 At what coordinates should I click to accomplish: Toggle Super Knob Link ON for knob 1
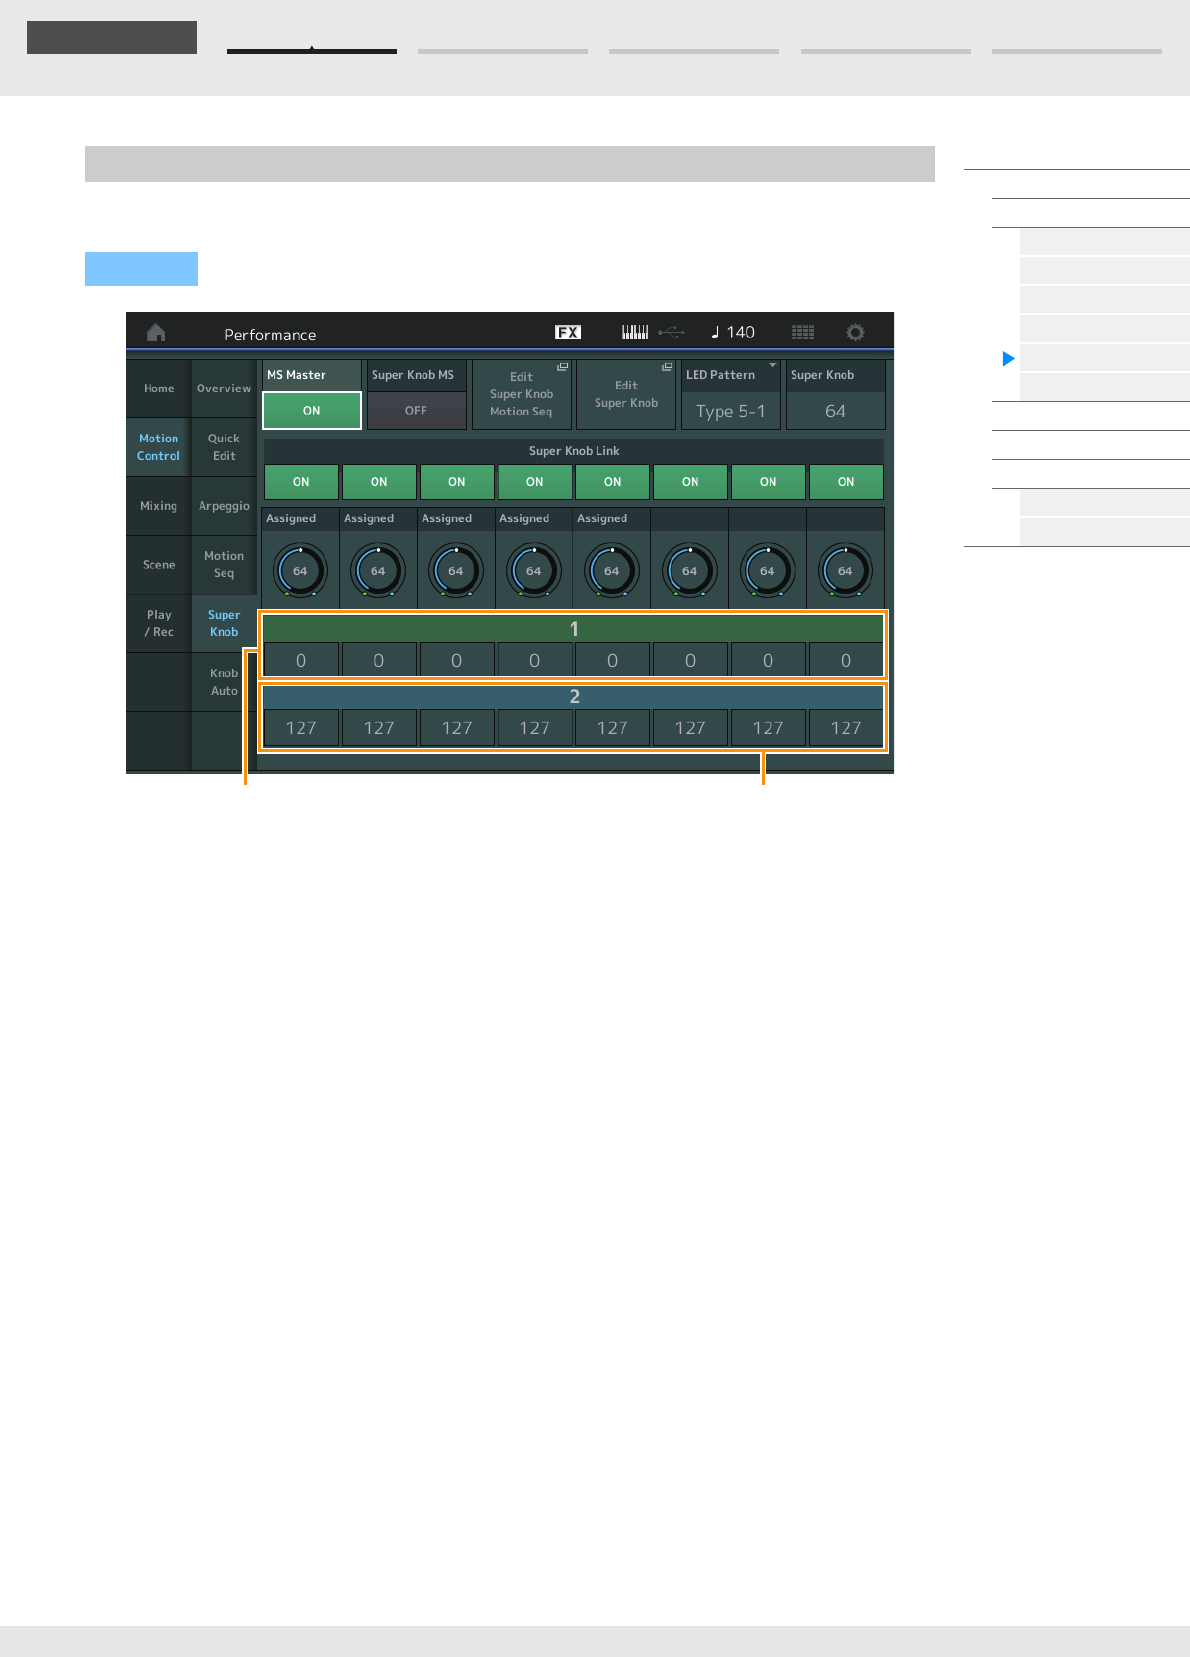coord(301,482)
